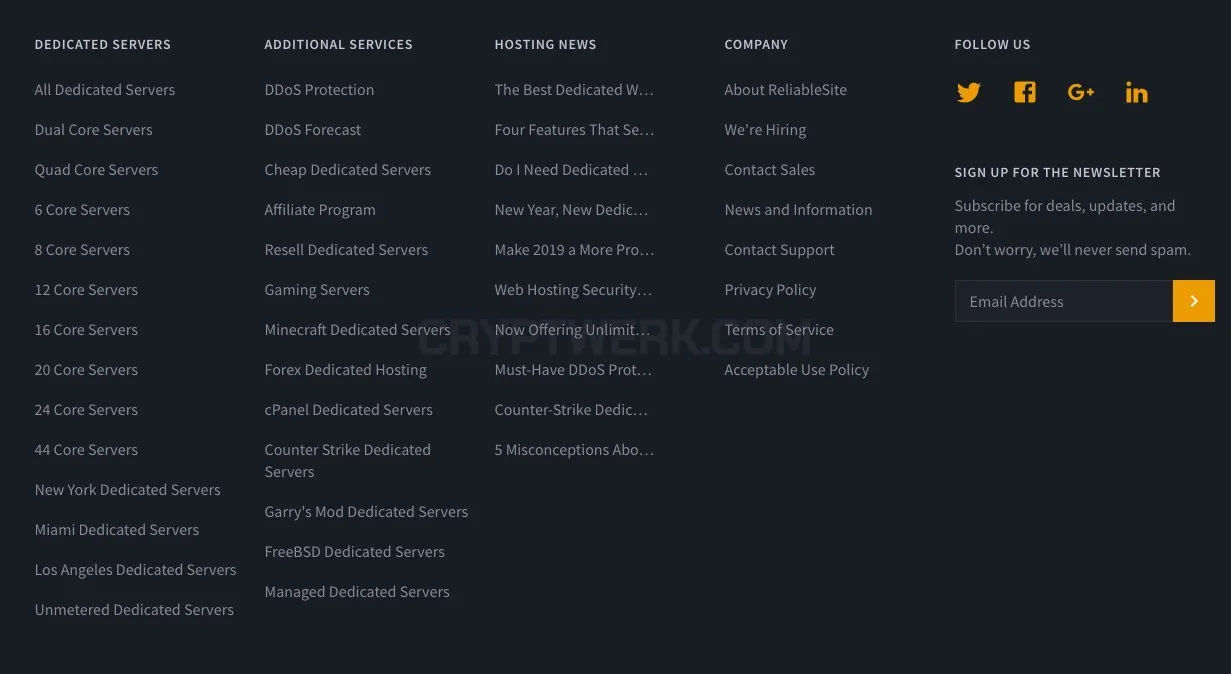Visit Minecraft Dedicated Servers link
Viewport: 1231px width, 674px height.
click(357, 330)
